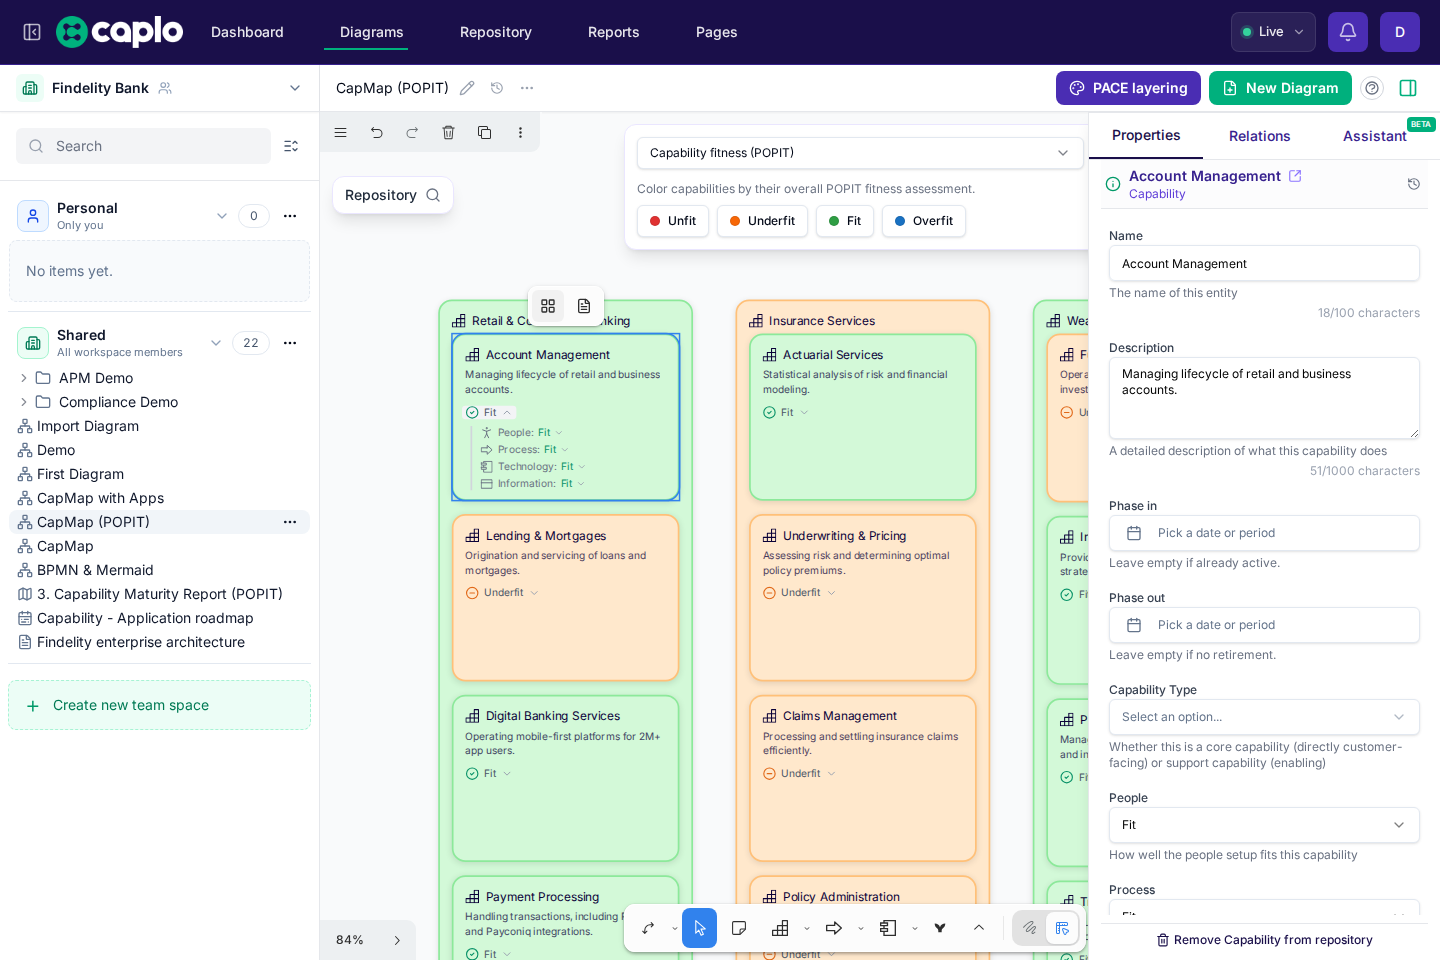Viewport: 1440px width, 960px height.
Task: Toggle the Overfit color filter
Action: point(924,221)
